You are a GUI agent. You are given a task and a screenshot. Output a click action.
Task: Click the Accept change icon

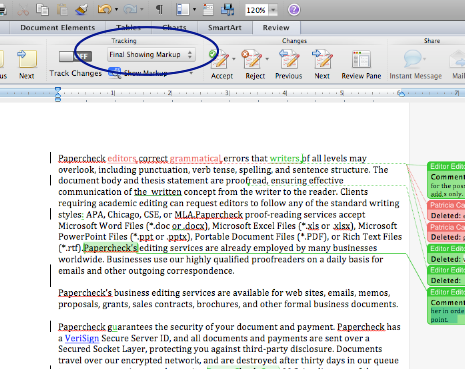click(x=220, y=59)
